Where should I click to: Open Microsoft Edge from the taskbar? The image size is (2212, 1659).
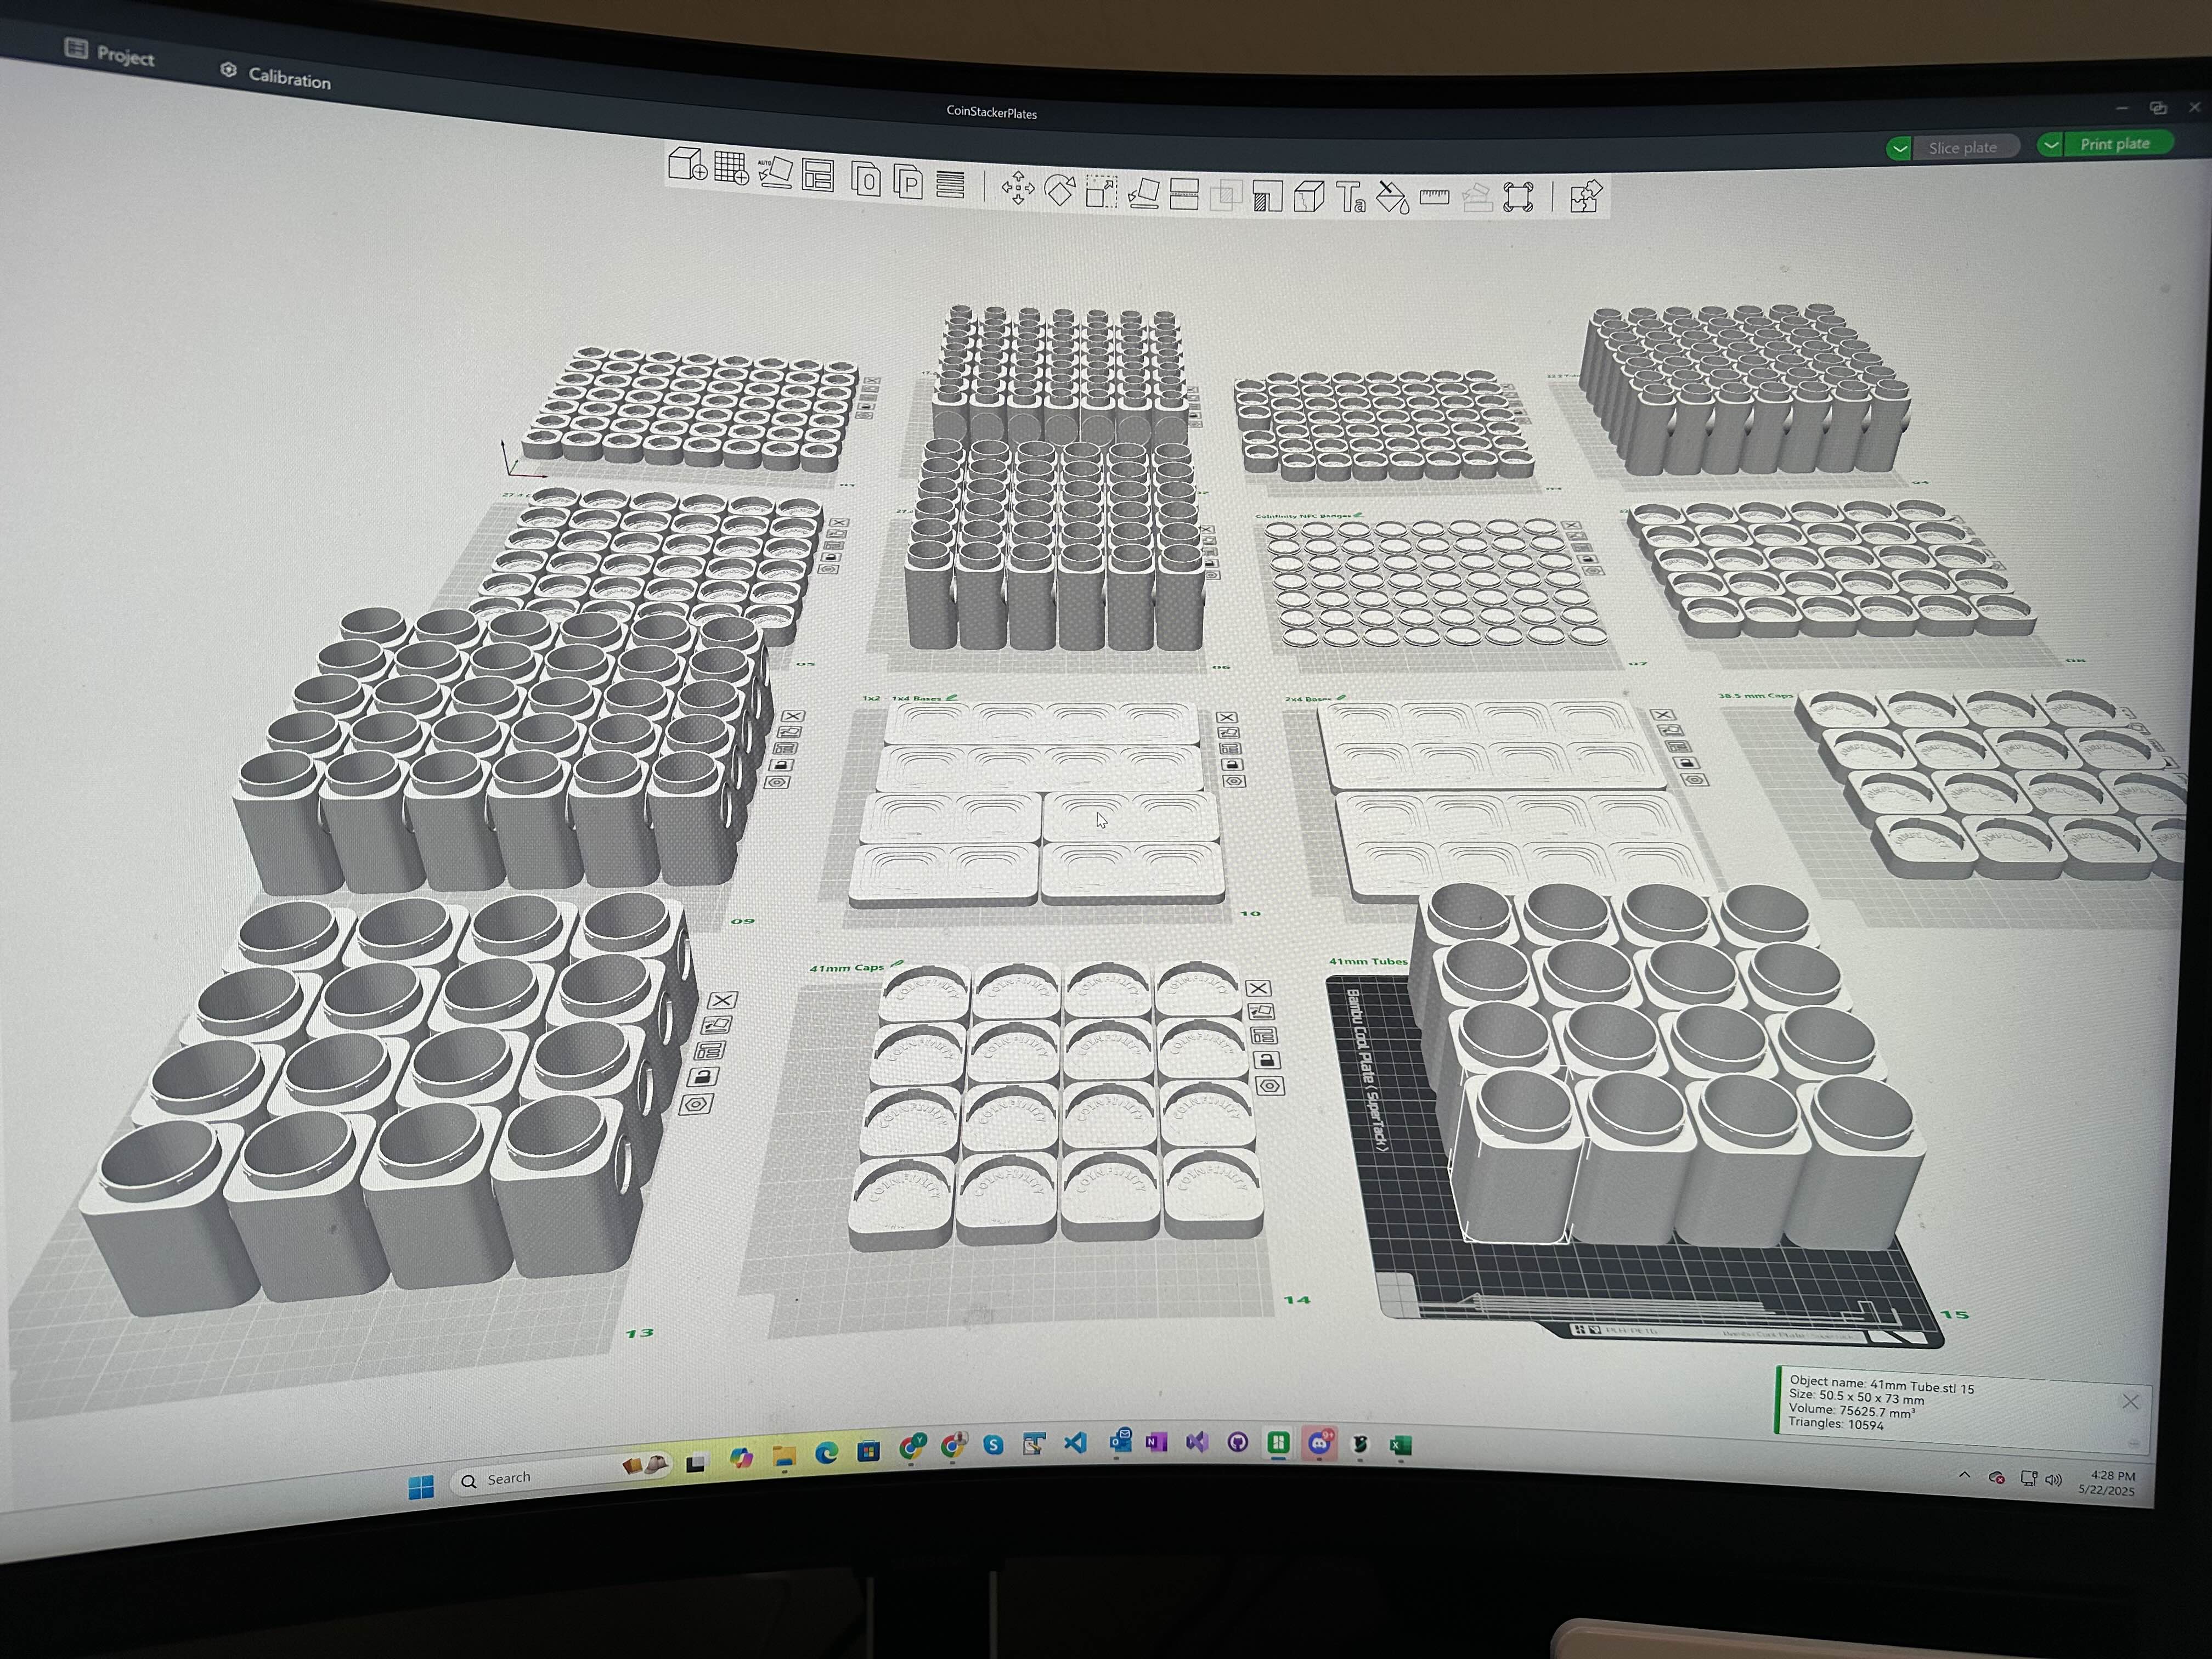pyautogui.click(x=826, y=1453)
